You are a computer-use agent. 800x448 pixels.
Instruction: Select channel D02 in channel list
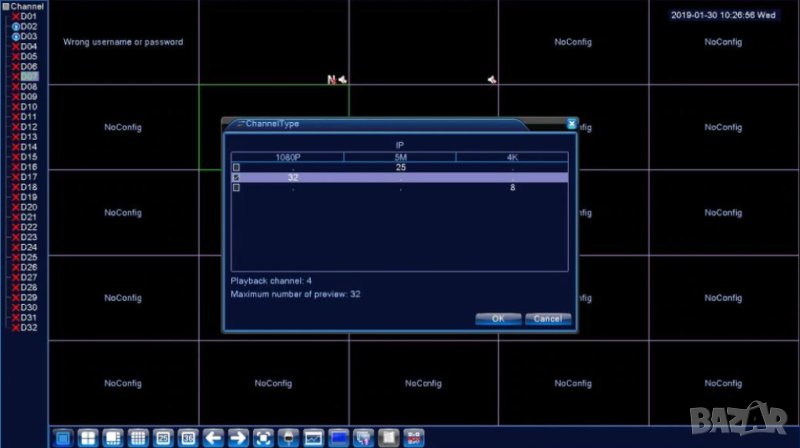(28, 26)
